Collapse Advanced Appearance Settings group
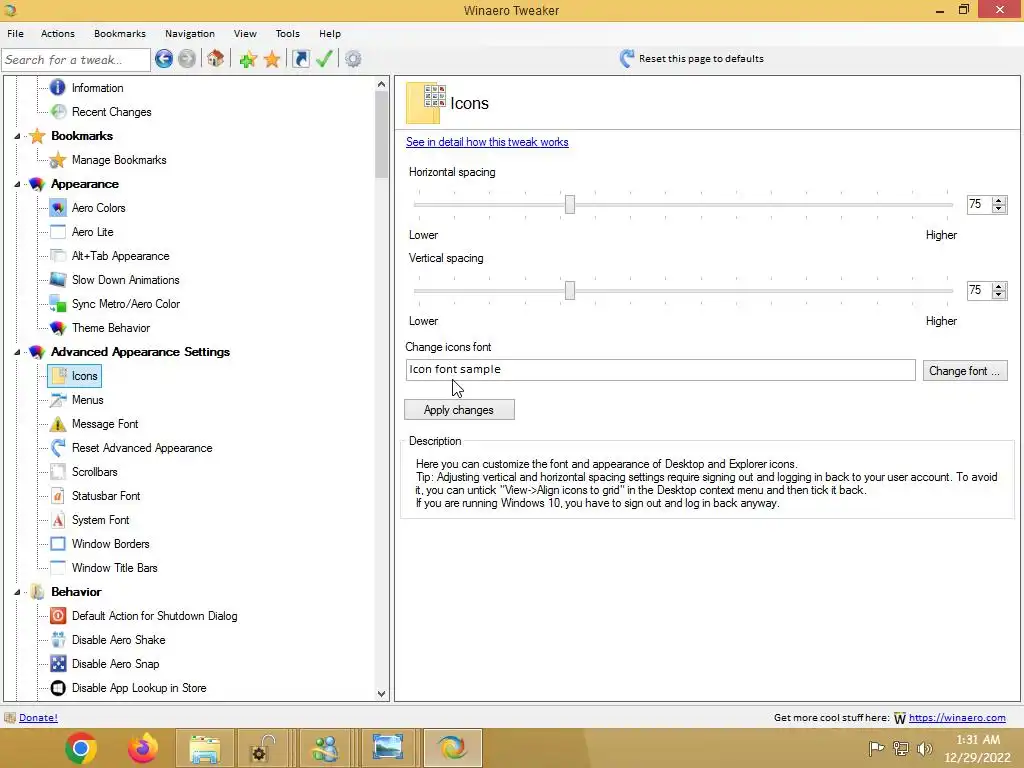The image size is (1024, 768). tap(17, 352)
